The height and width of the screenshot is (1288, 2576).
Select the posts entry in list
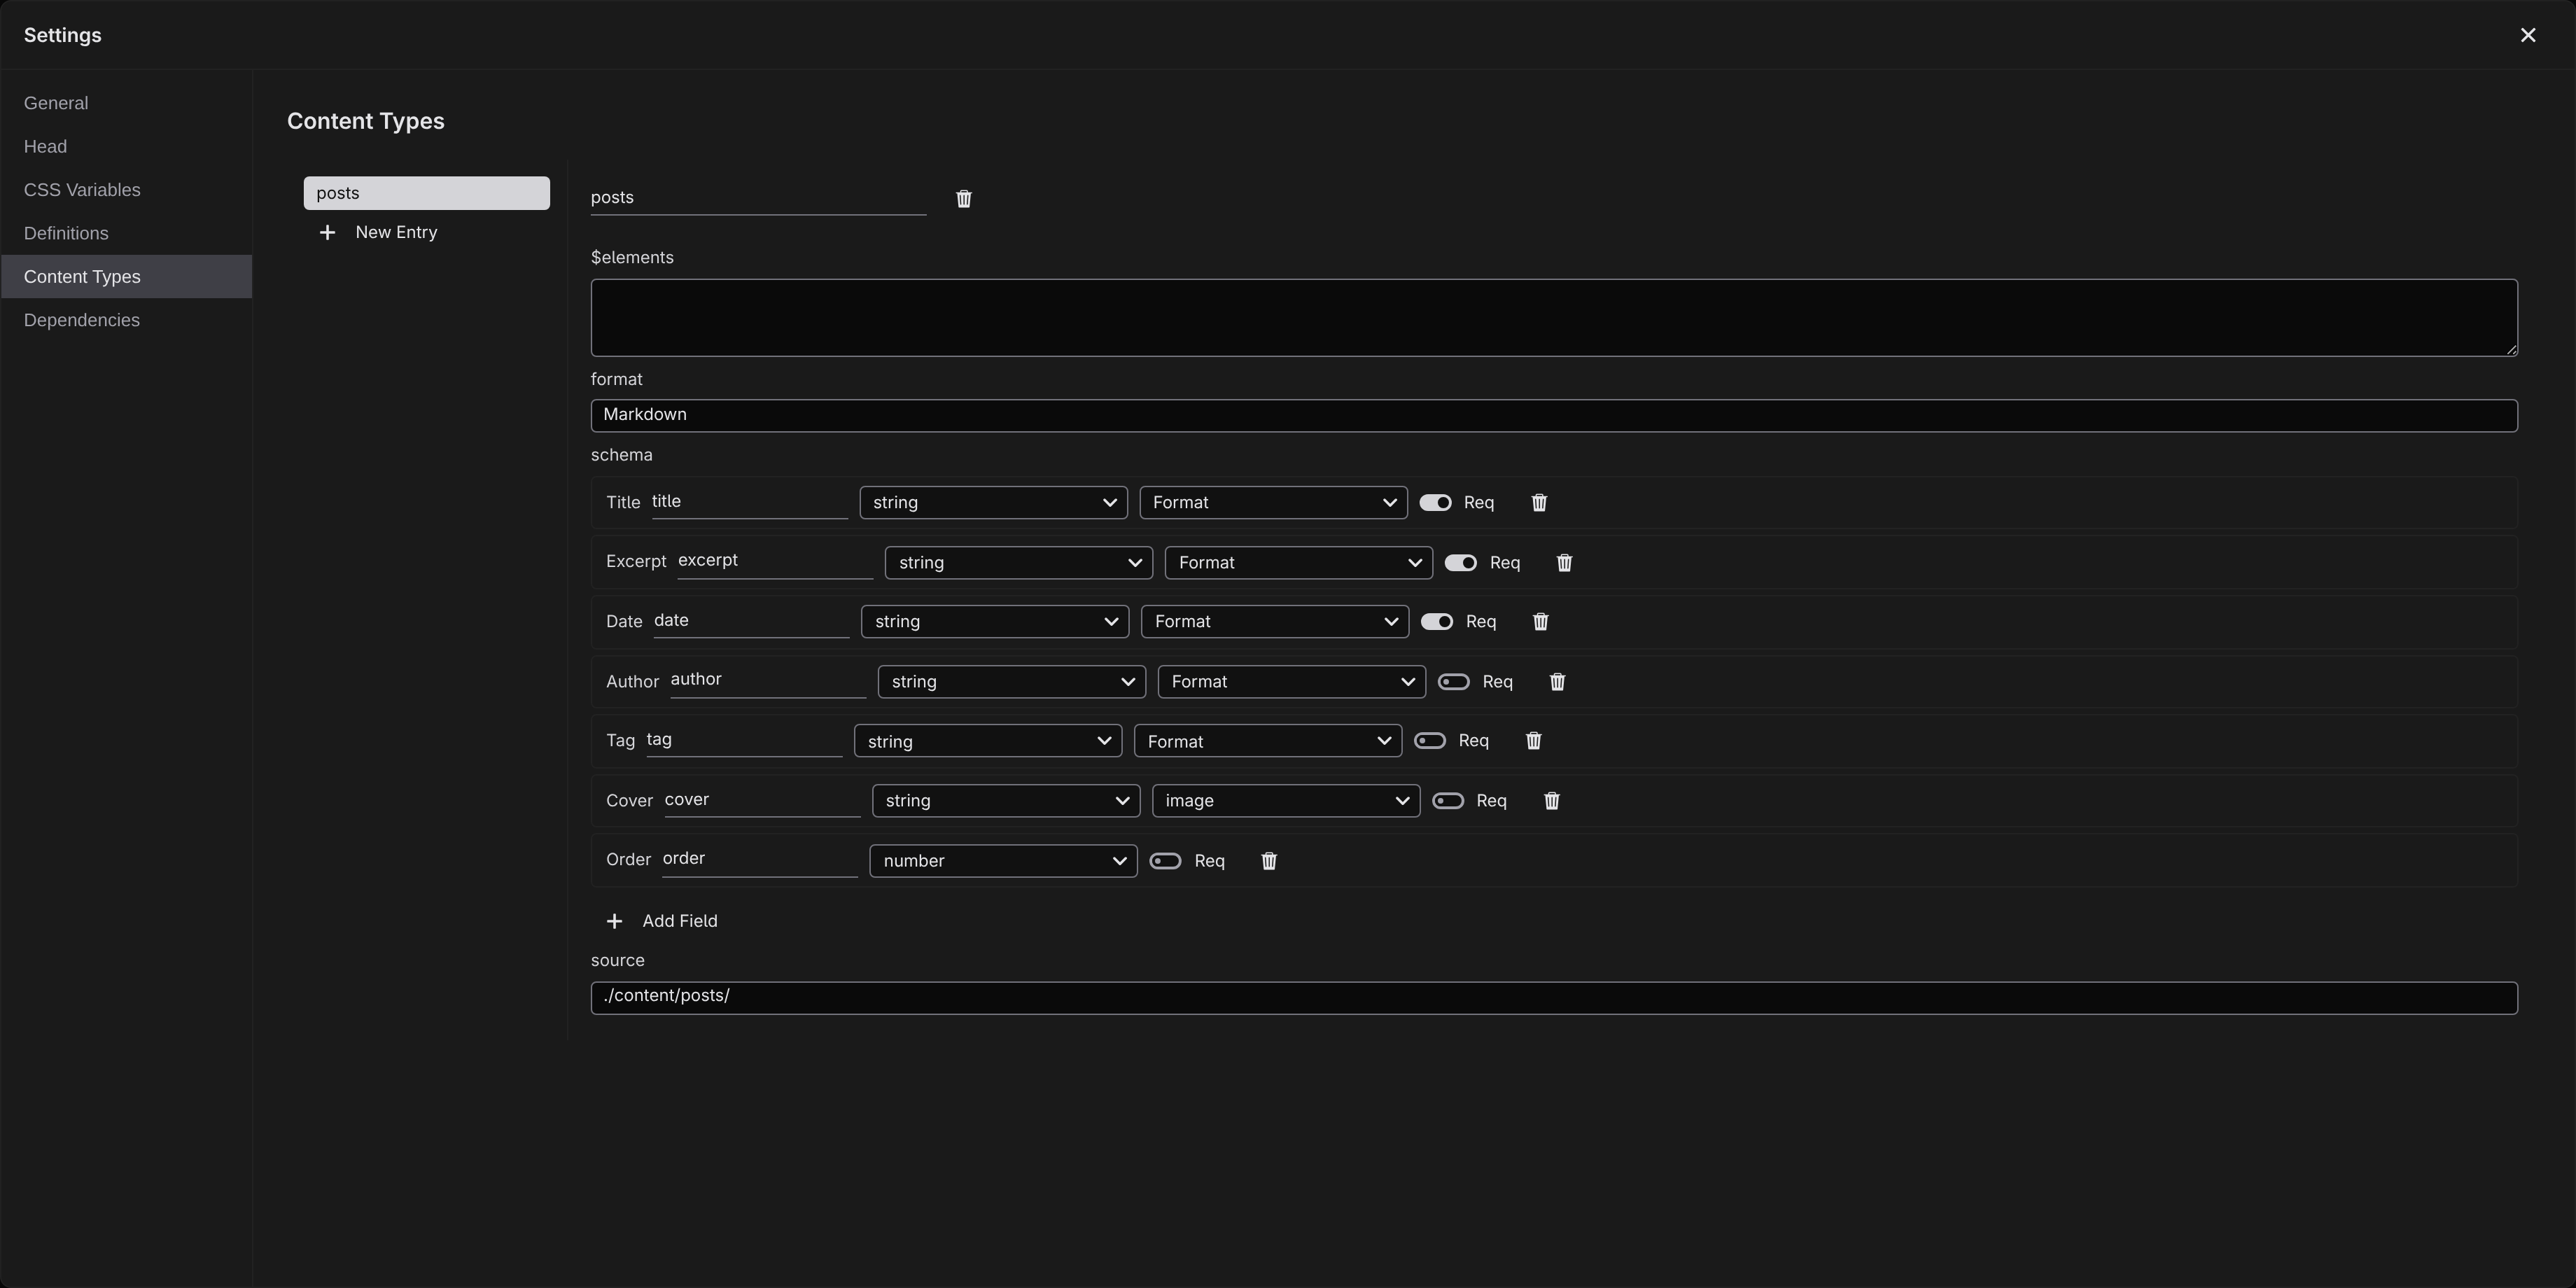(x=427, y=193)
